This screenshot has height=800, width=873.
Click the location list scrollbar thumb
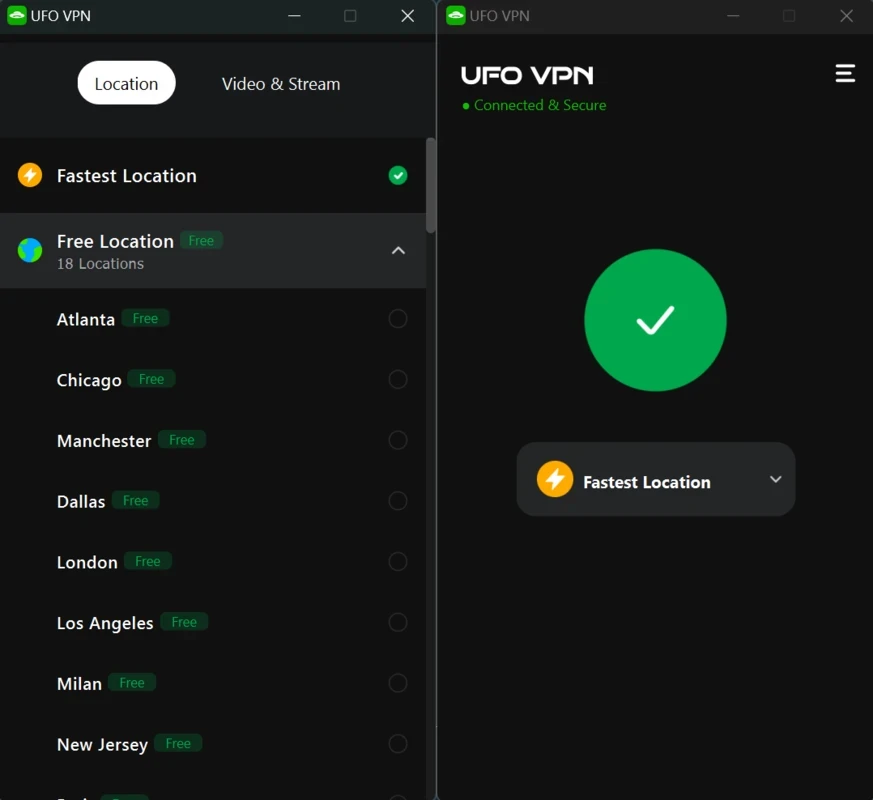(430, 185)
